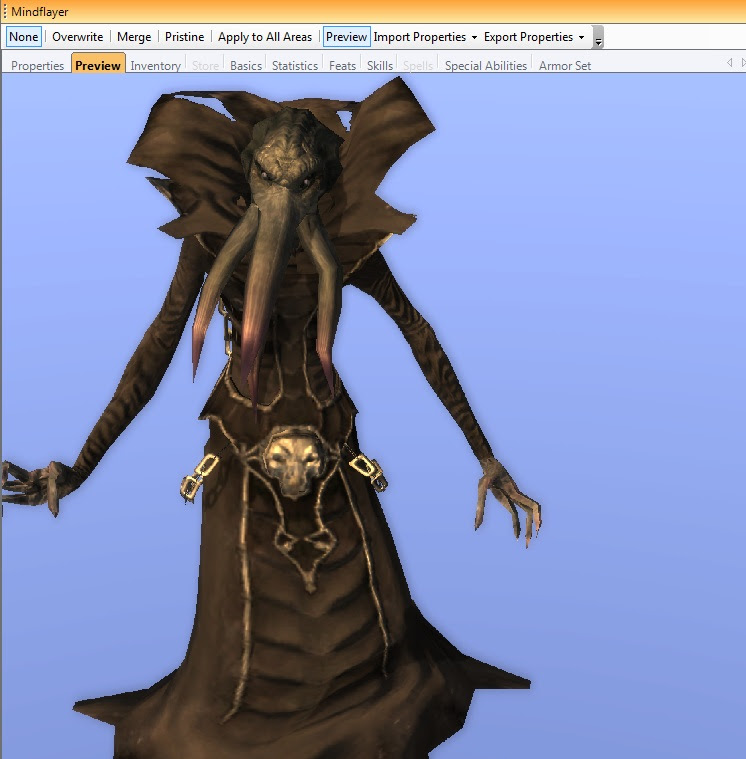Expand the toolbar overflow options arrow
746x759 pixels.
click(598, 37)
